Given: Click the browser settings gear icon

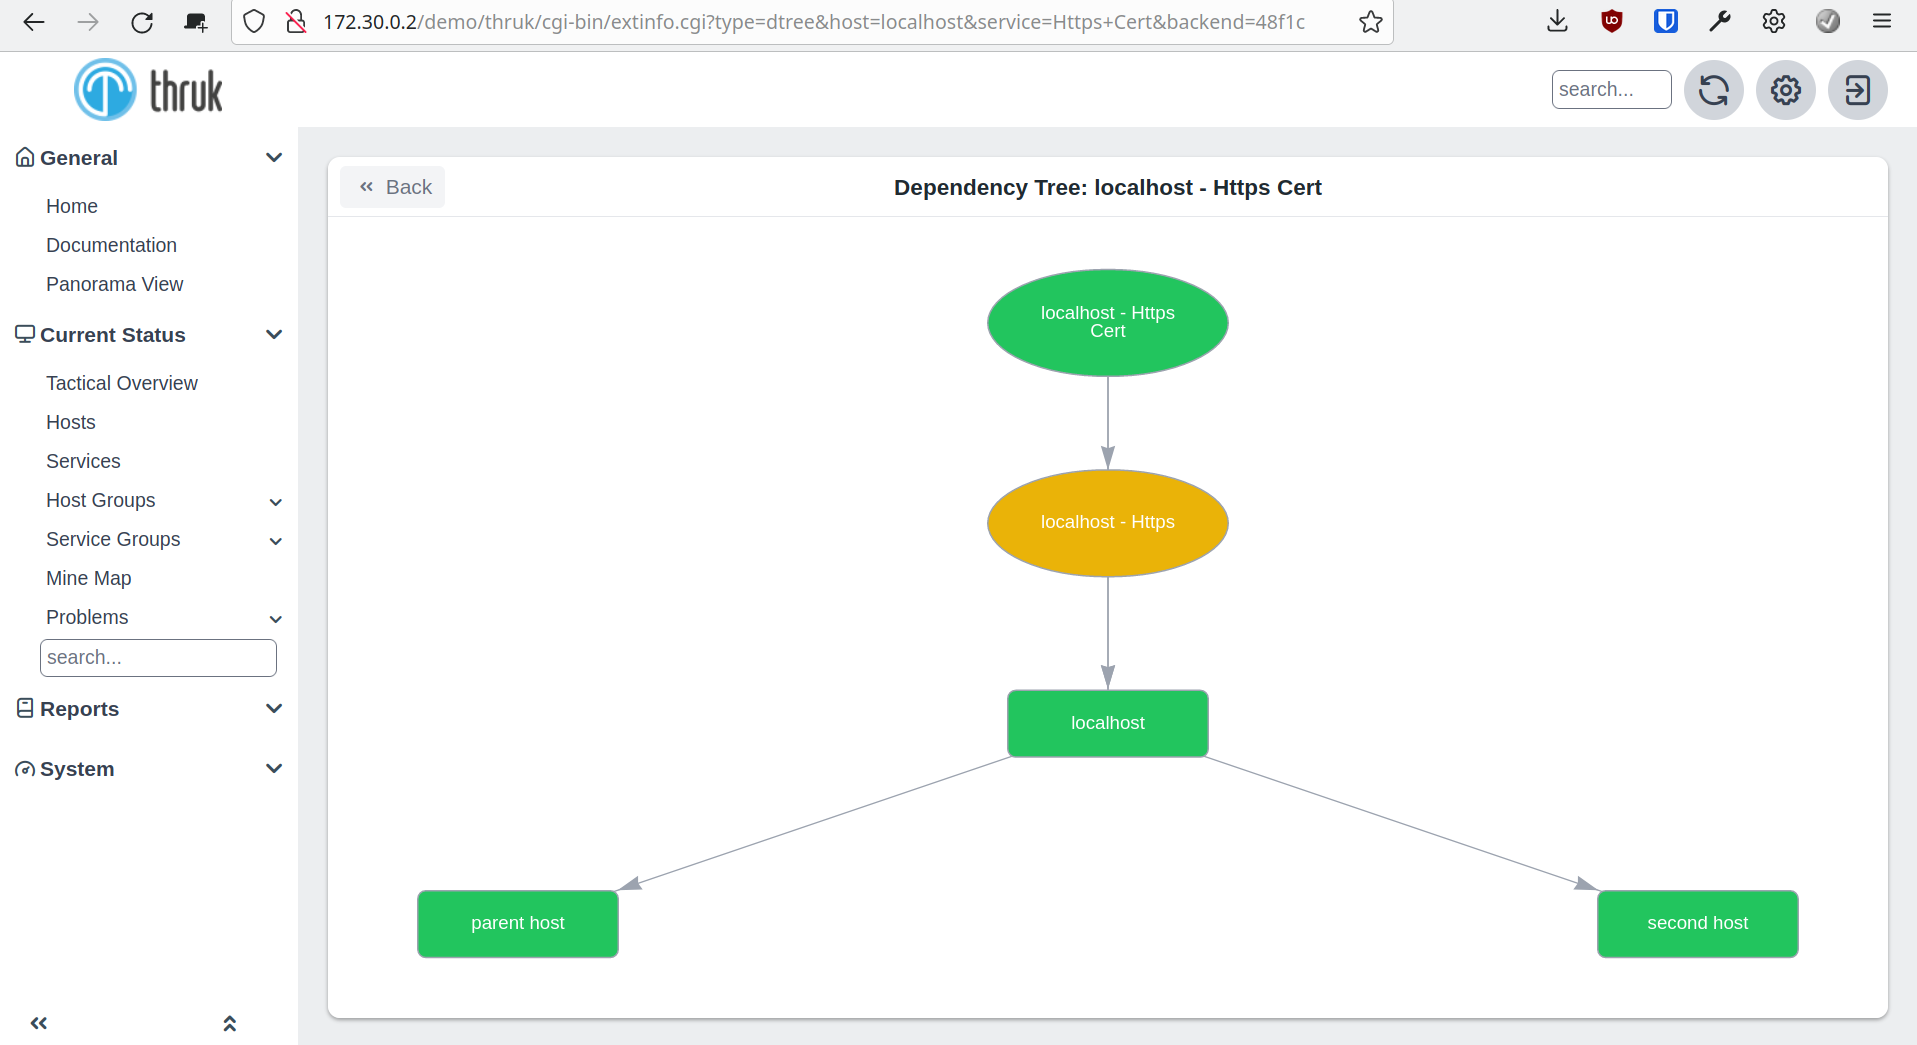Looking at the screenshot, I should pos(1773,21).
